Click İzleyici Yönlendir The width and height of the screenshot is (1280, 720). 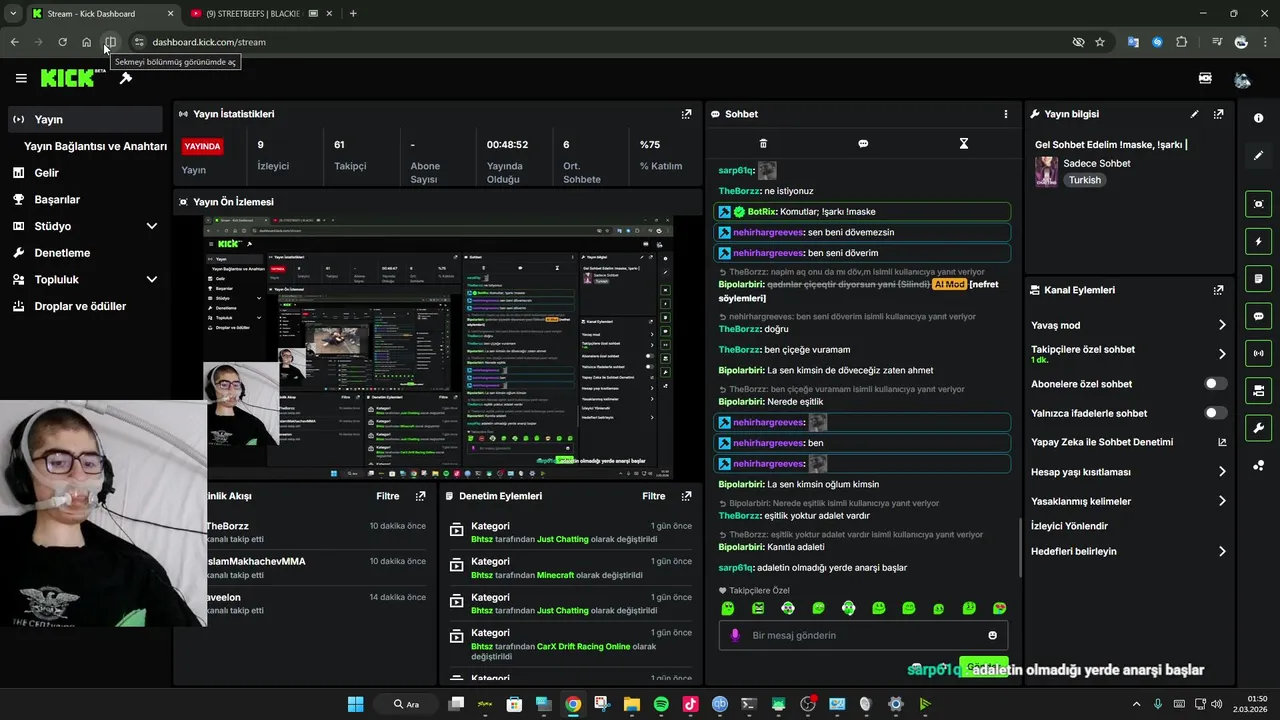[x=1069, y=526]
